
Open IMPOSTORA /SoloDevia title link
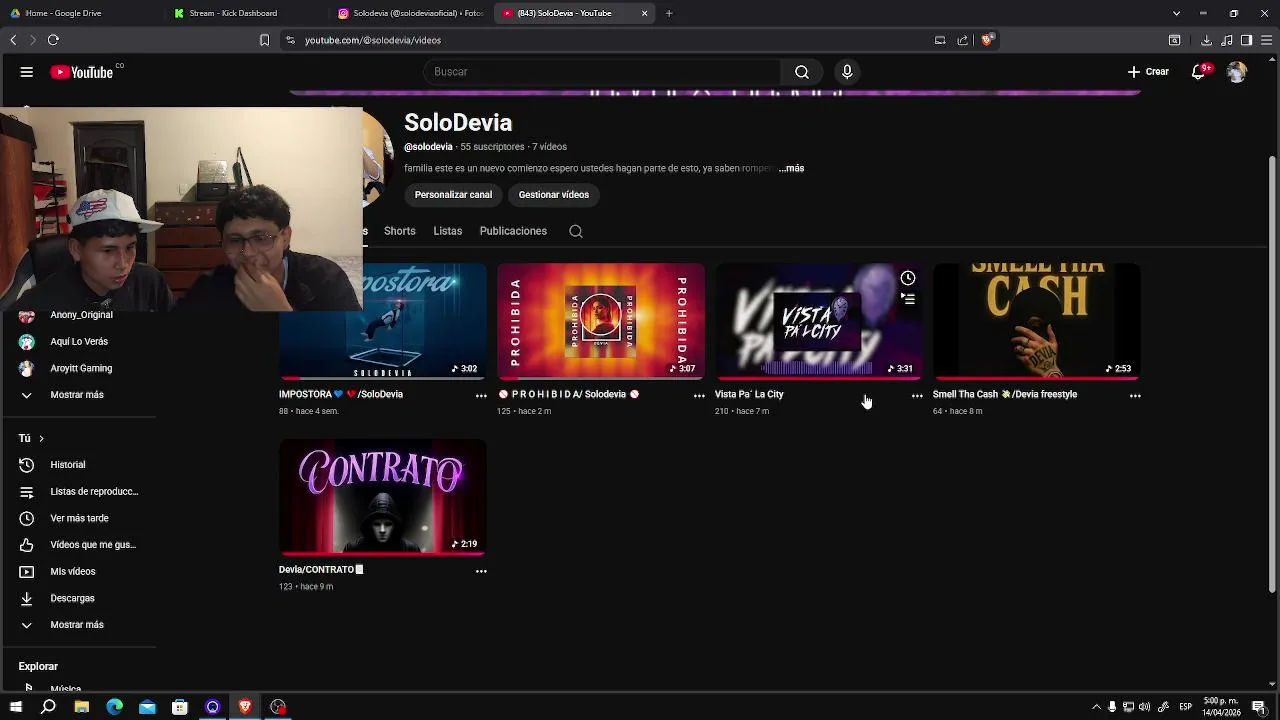click(x=341, y=394)
